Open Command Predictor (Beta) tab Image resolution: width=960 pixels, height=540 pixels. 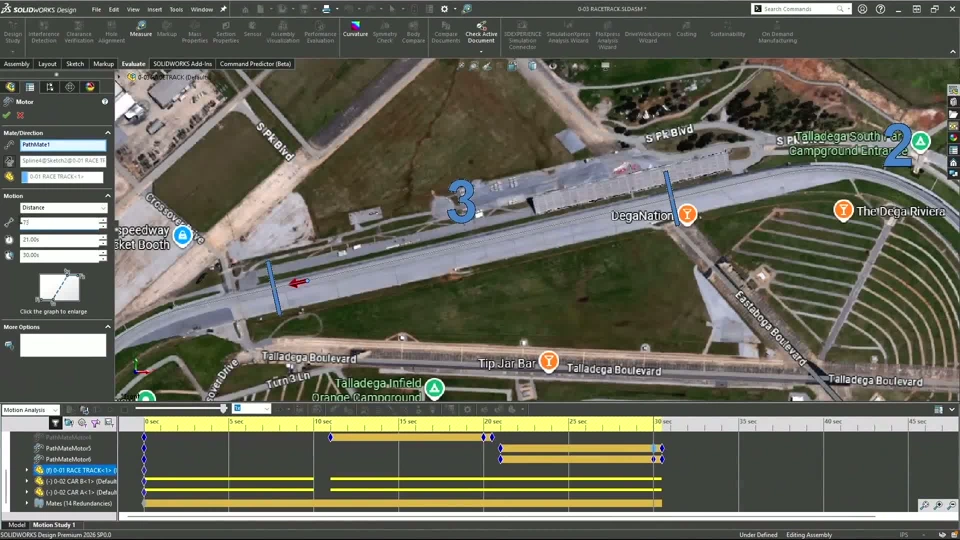pyautogui.click(x=255, y=64)
